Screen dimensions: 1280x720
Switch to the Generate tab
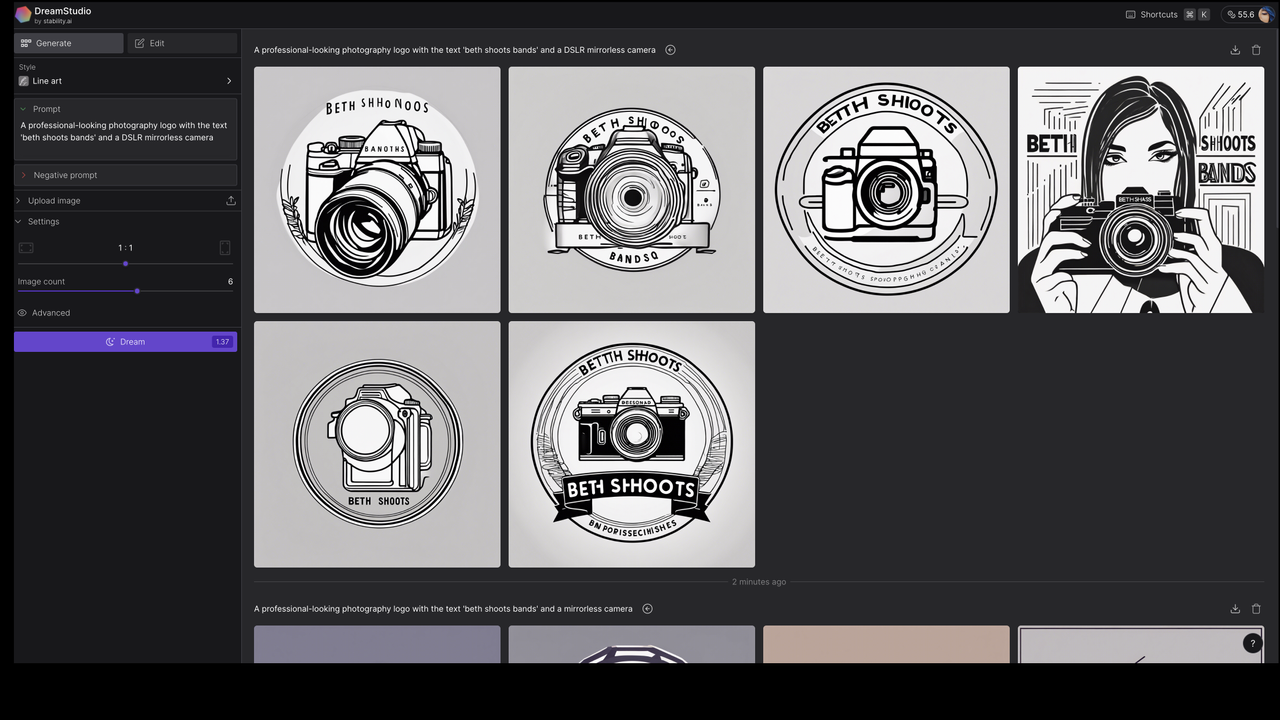click(x=69, y=43)
